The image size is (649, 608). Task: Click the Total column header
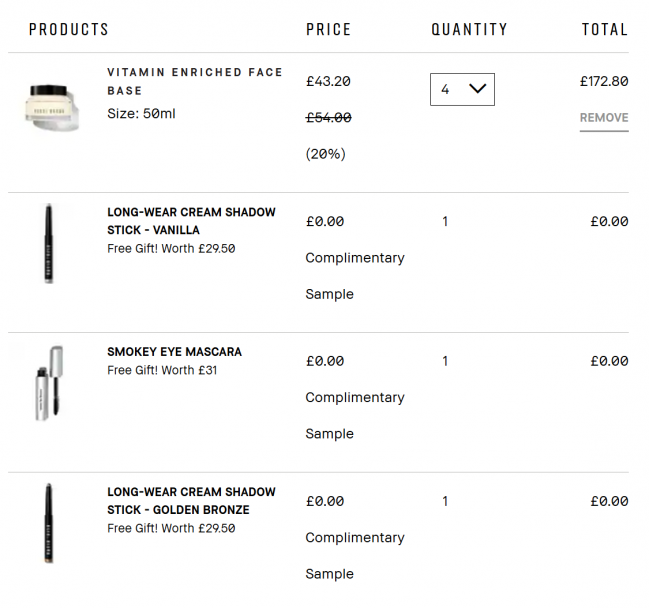605,29
